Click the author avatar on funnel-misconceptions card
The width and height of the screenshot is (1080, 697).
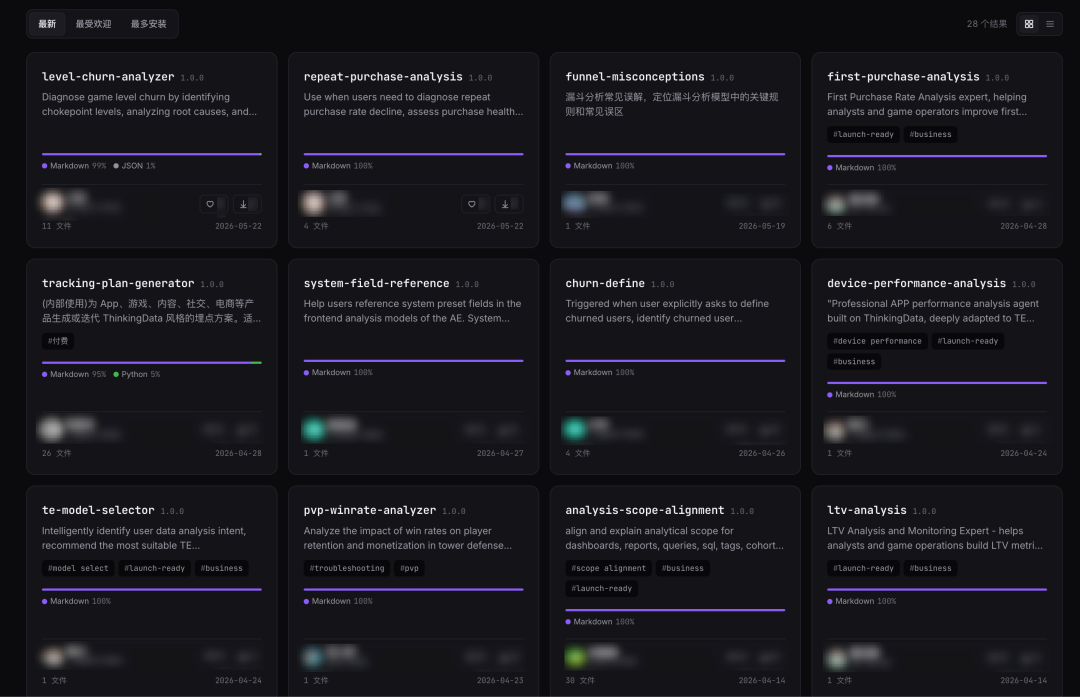[x=574, y=202]
